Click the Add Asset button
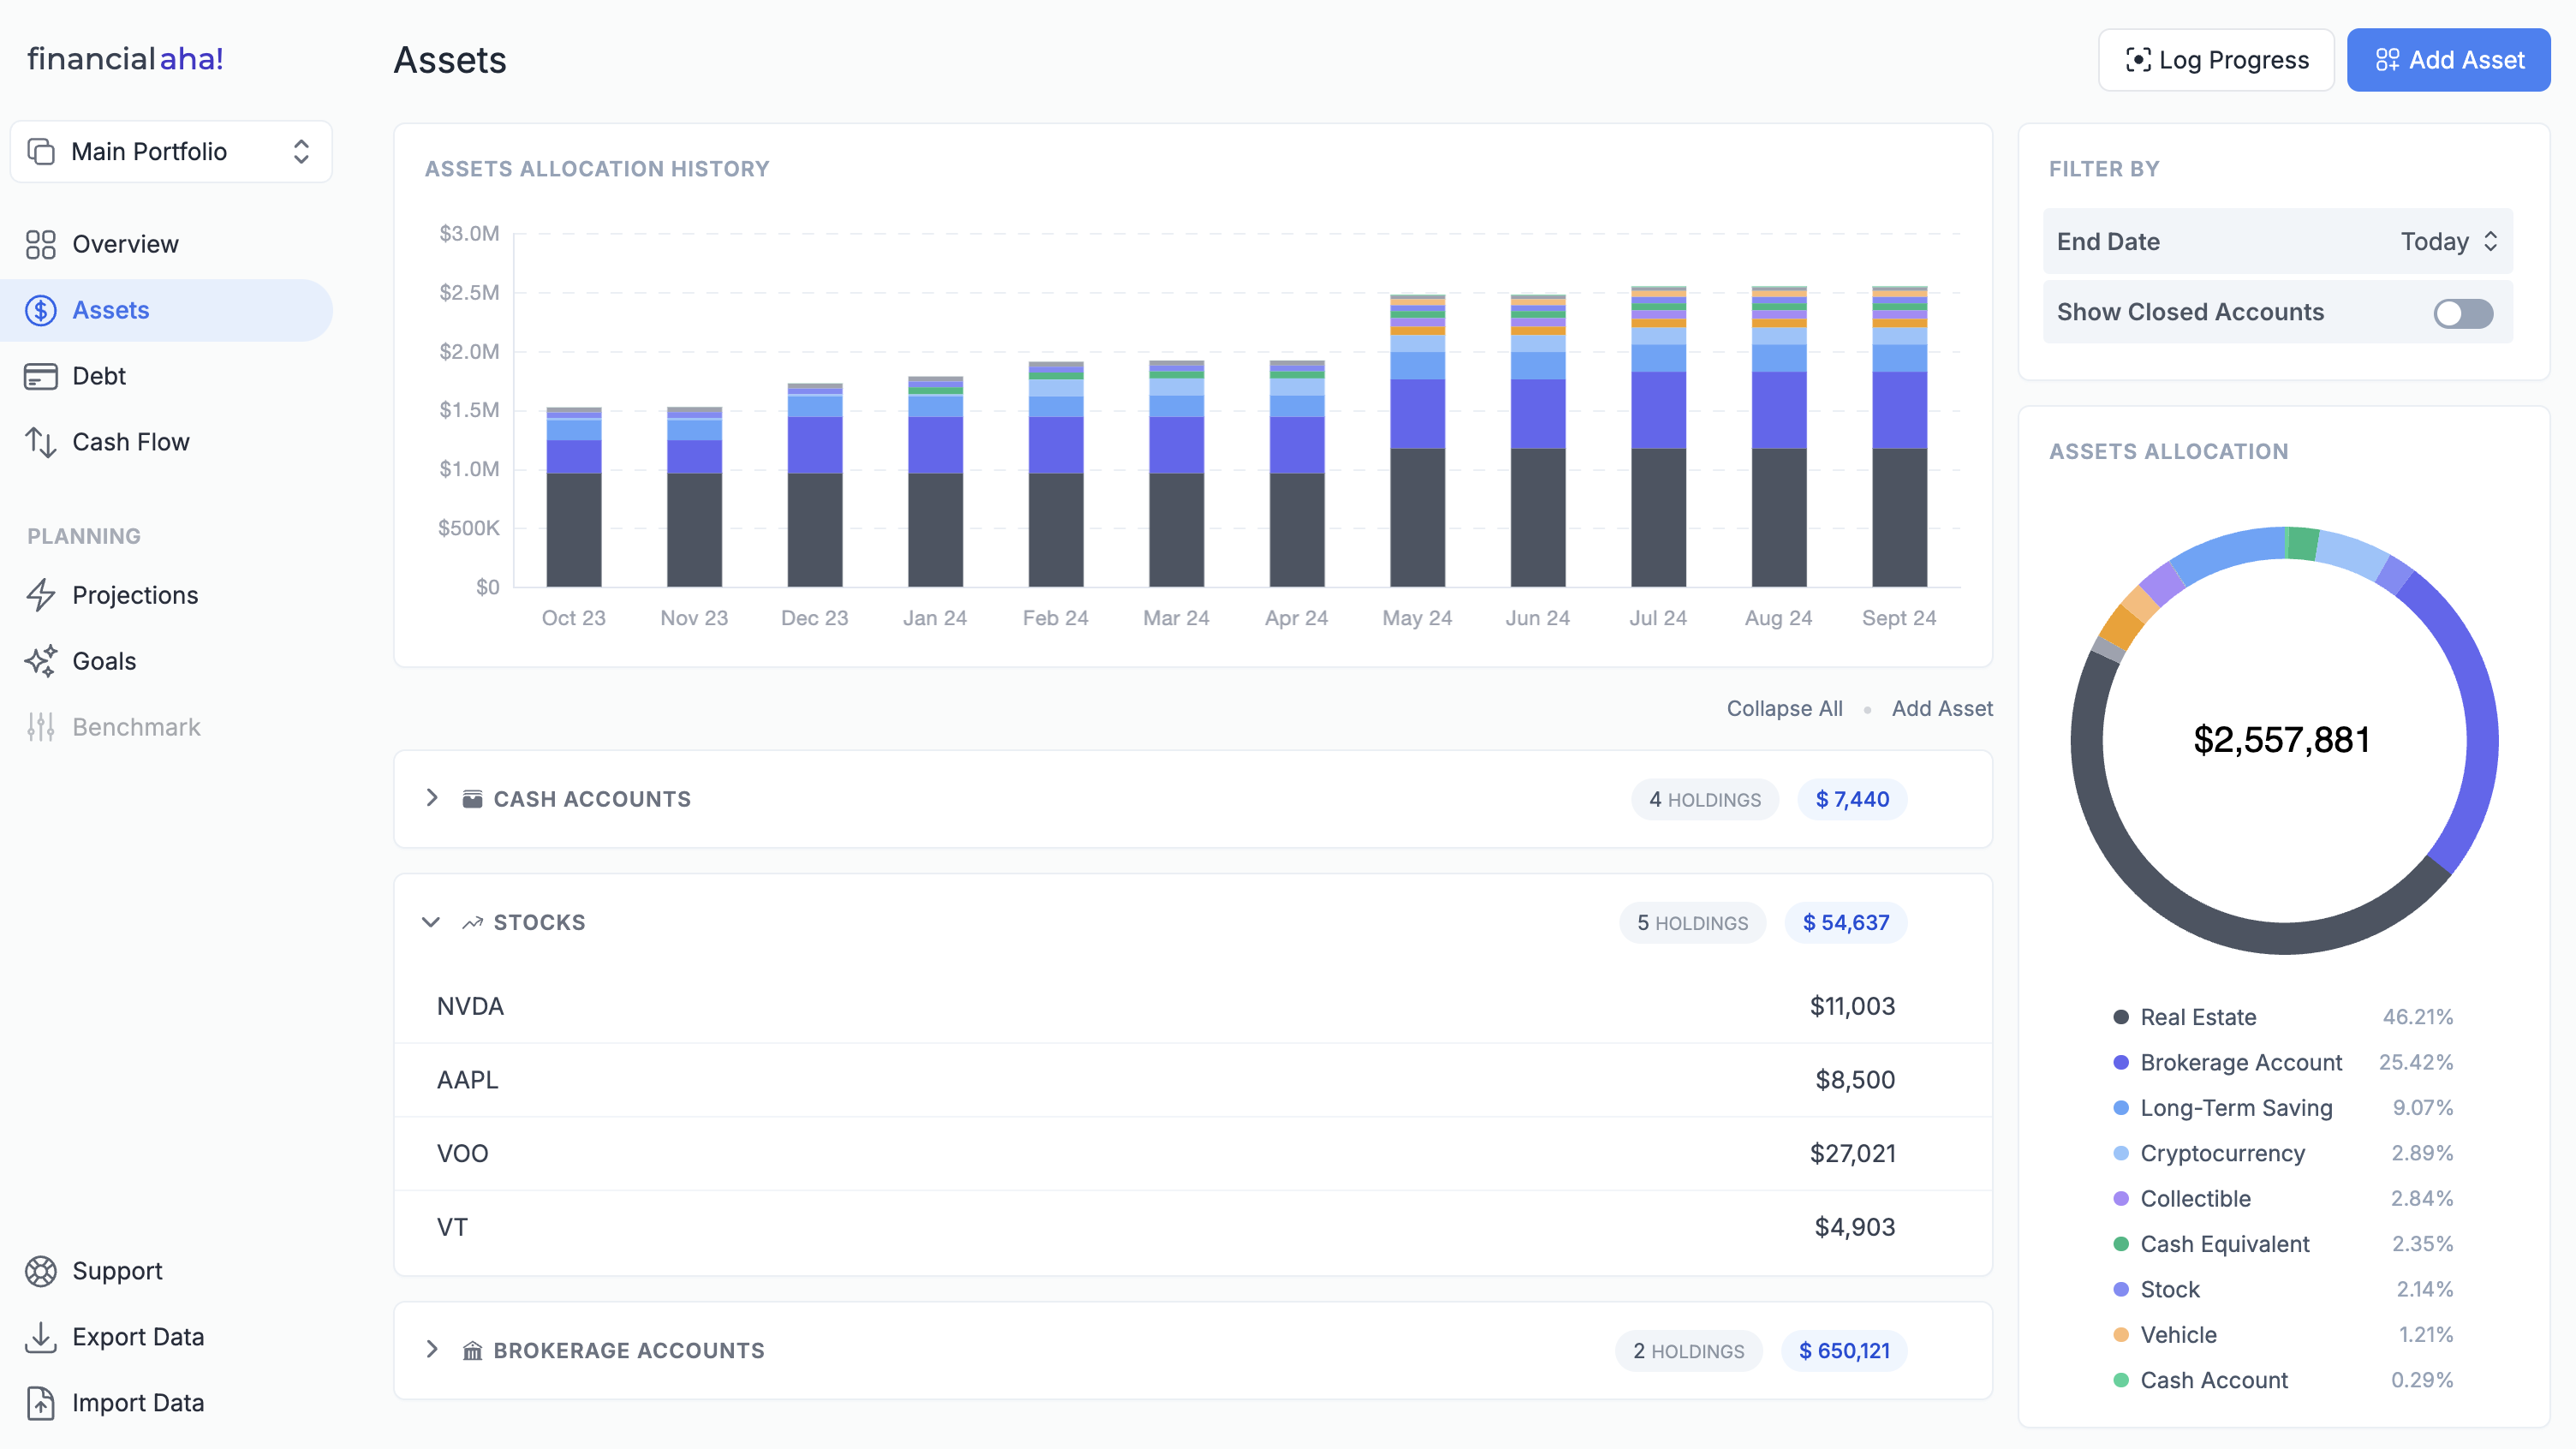Viewport: 2576px width, 1449px height. tap(2450, 60)
